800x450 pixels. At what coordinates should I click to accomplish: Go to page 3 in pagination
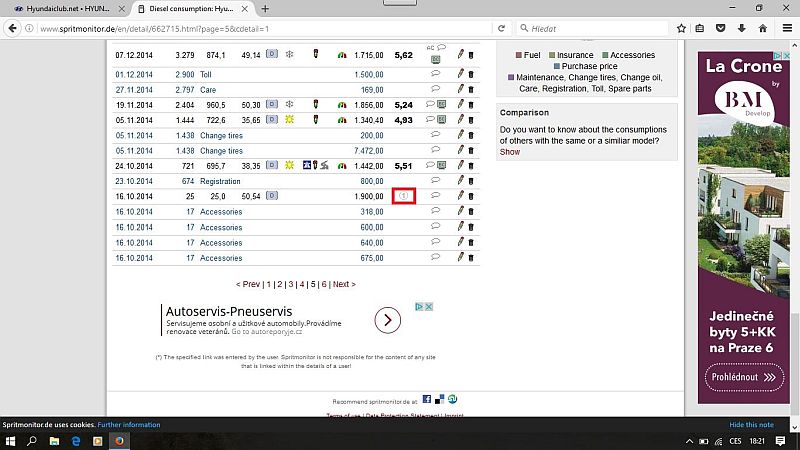290,284
